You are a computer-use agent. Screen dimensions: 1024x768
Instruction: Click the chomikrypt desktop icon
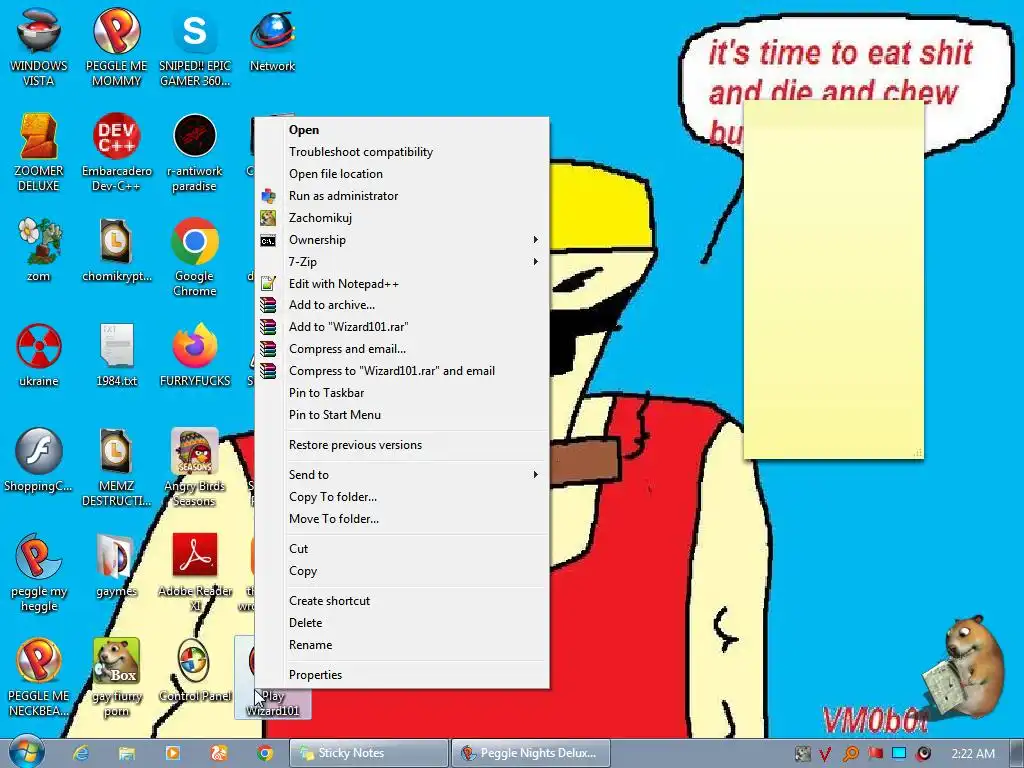pyautogui.click(x=116, y=249)
